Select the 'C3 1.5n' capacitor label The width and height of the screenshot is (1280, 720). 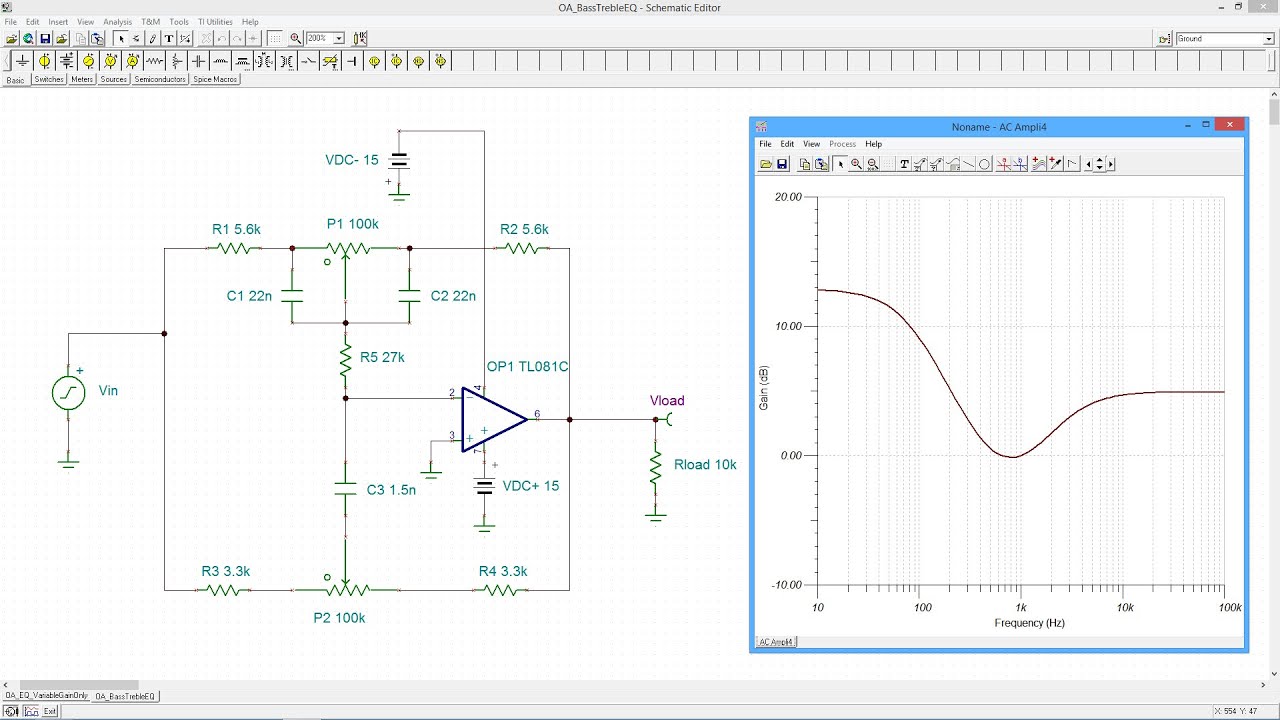click(x=391, y=490)
